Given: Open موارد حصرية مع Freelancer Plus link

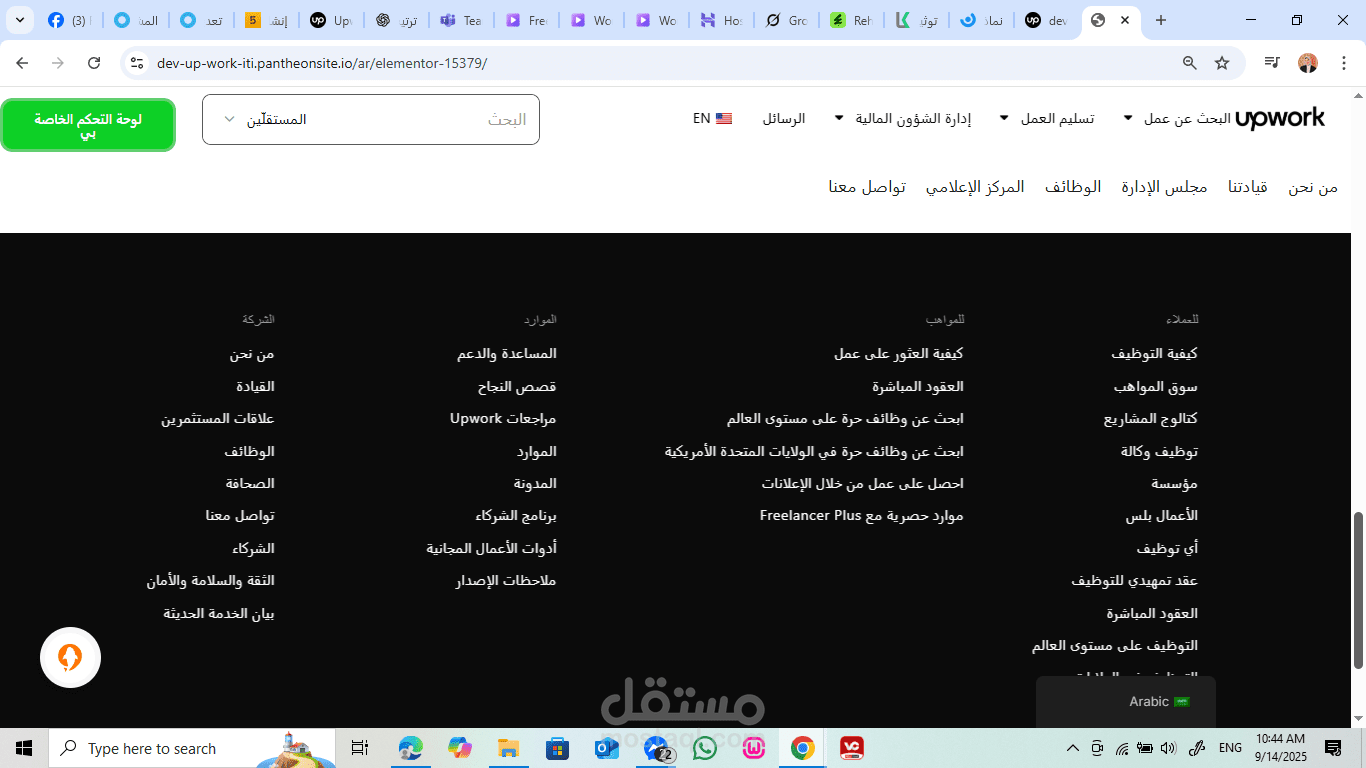Looking at the screenshot, I should click(862, 516).
